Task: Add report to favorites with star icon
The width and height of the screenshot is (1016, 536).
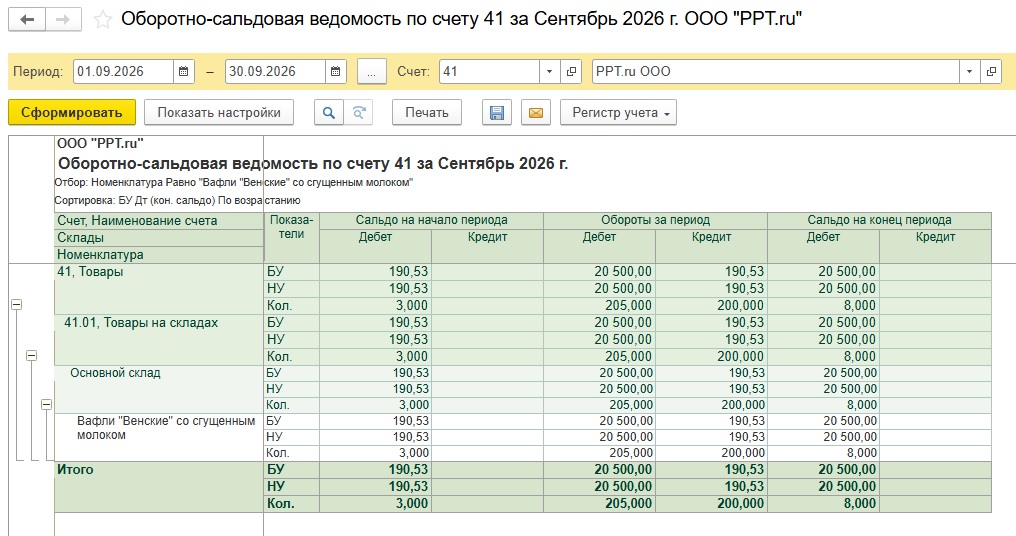Action: 102,19
